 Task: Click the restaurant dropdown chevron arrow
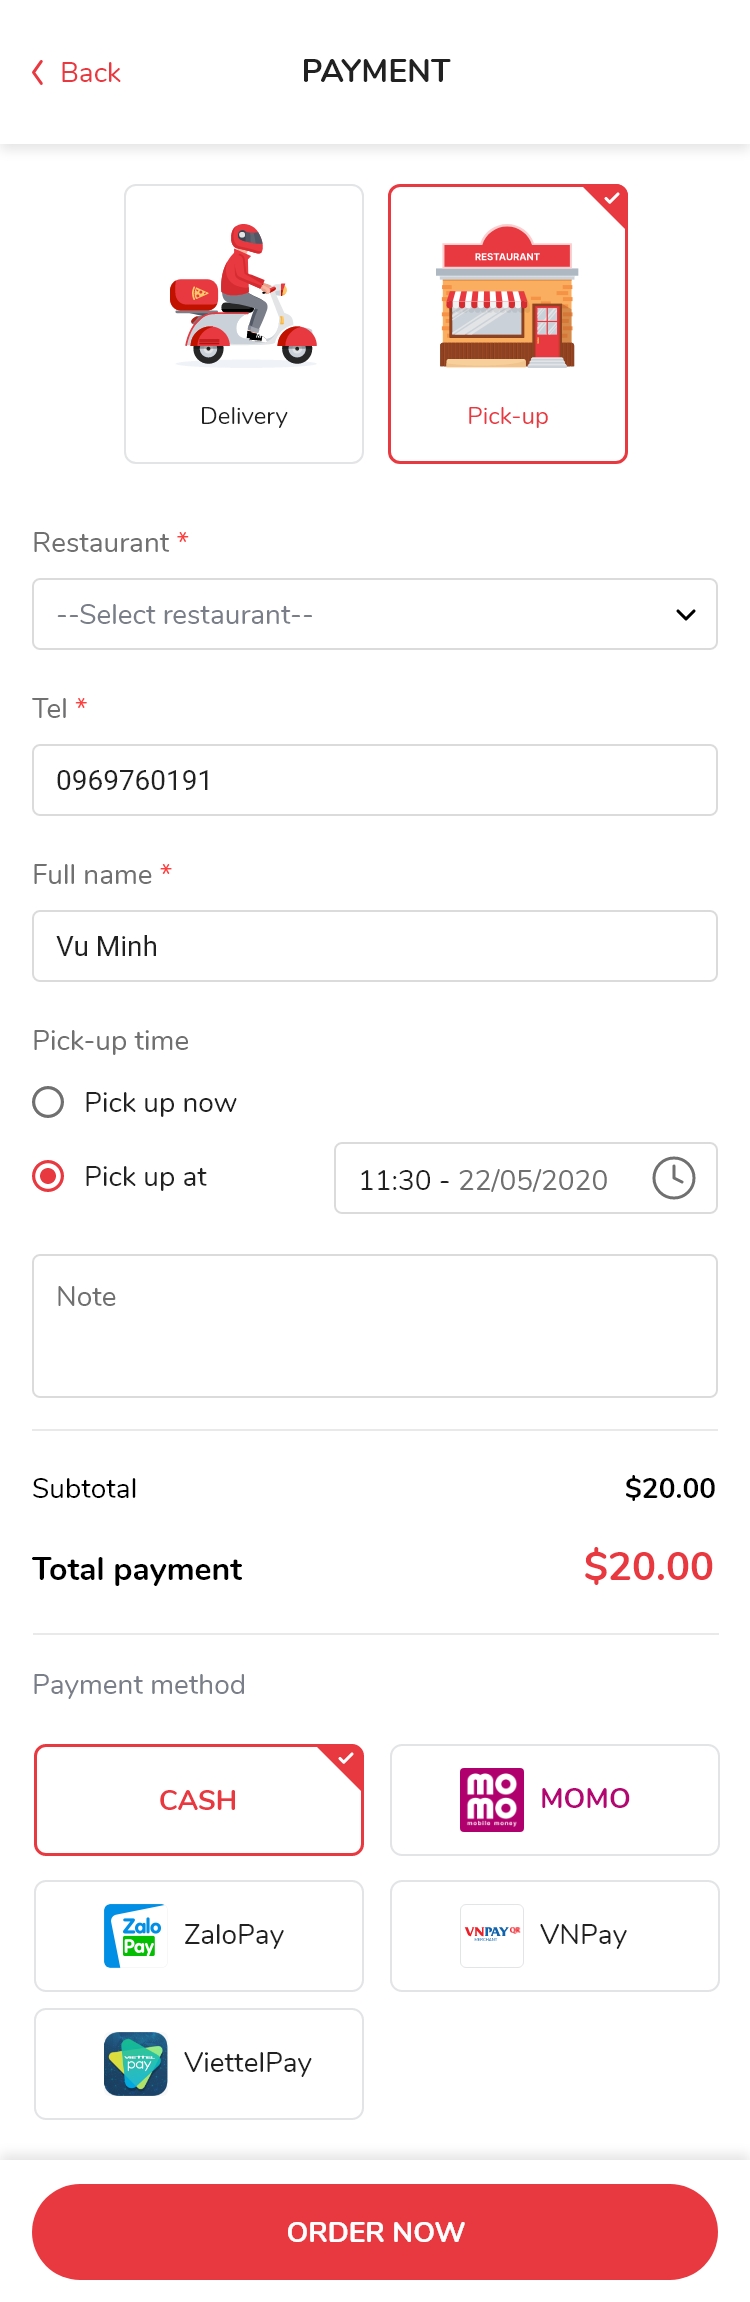pyautogui.click(x=686, y=614)
